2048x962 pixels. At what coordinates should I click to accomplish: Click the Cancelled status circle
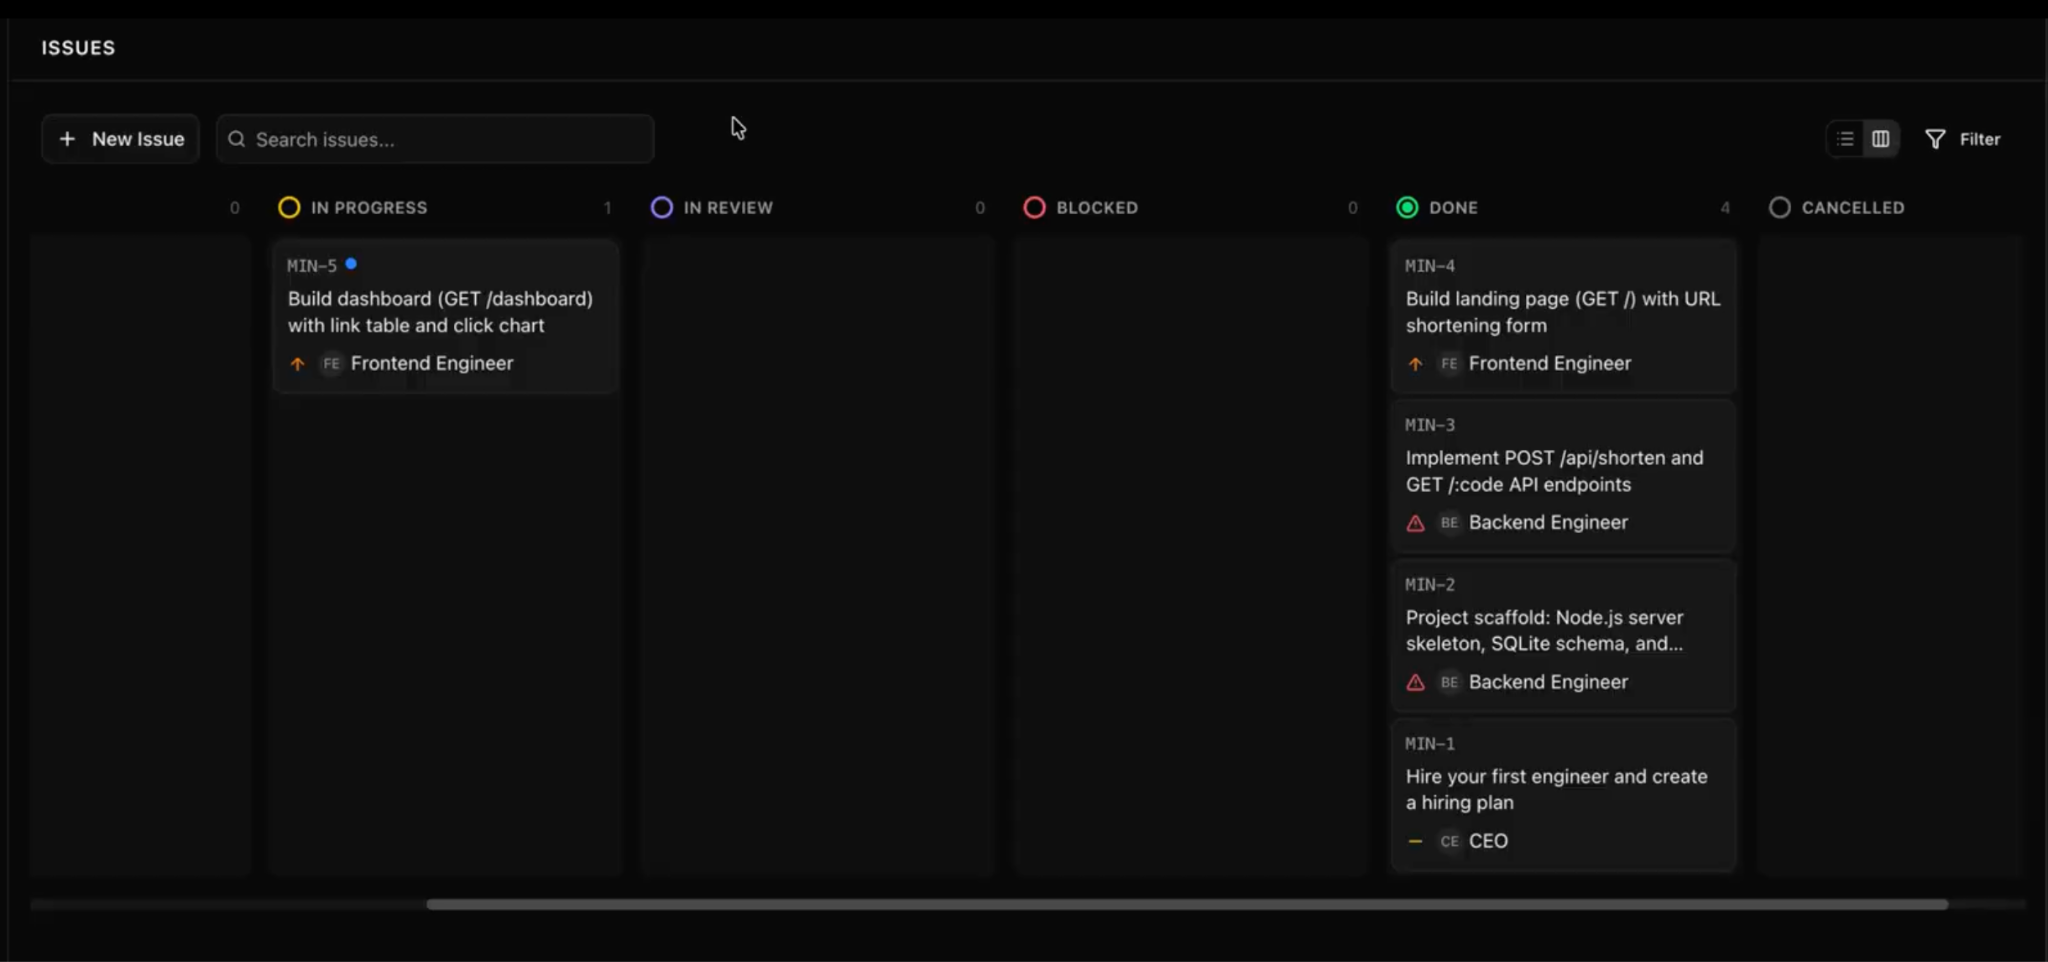[x=1780, y=207]
